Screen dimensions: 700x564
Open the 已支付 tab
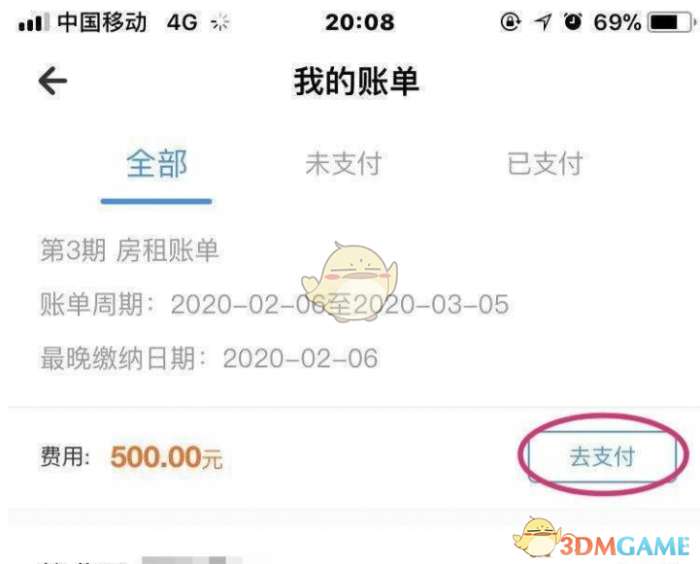point(545,164)
